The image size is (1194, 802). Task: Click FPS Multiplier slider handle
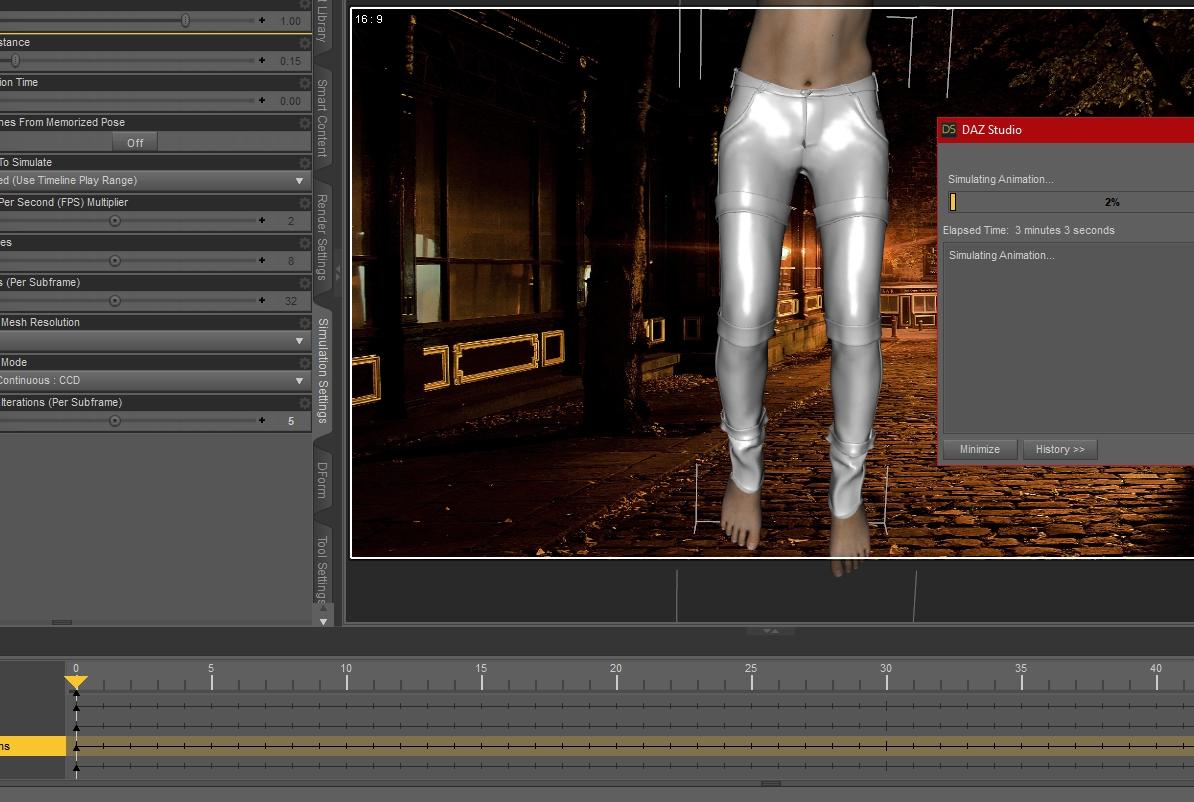pyautogui.click(x=115, y=221)
